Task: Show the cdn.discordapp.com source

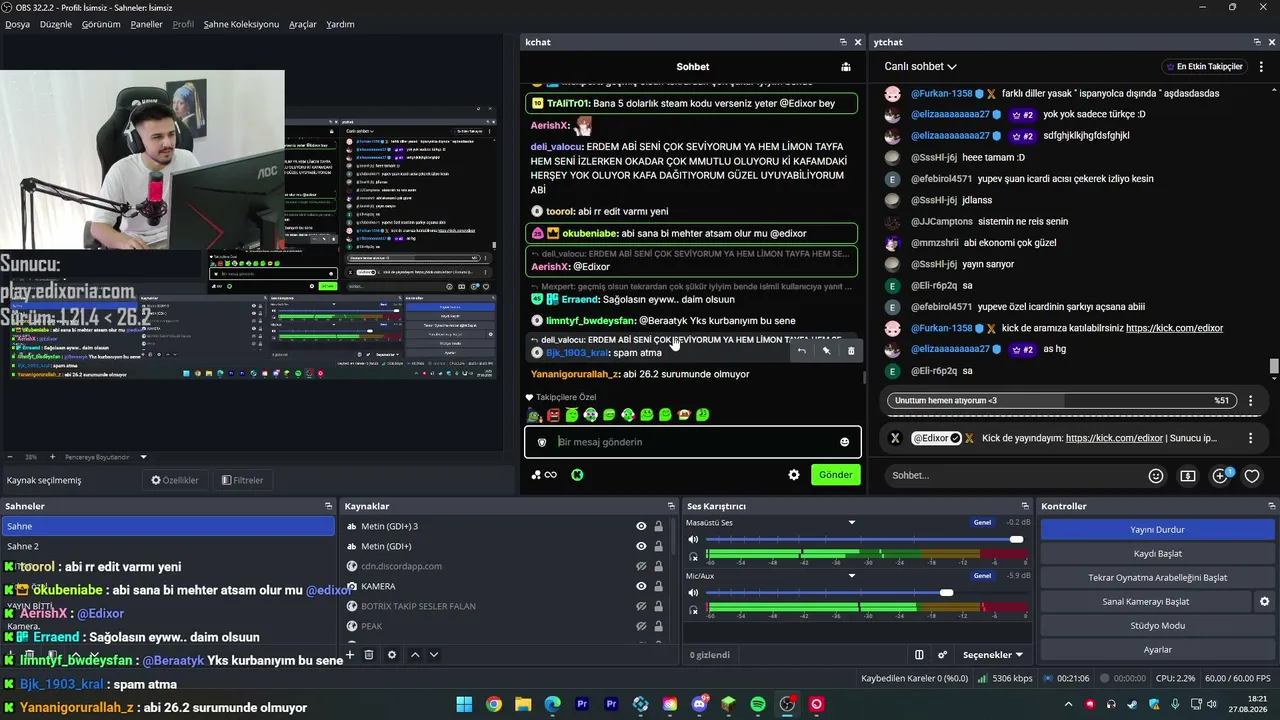Action: click(x=641, y=566)
